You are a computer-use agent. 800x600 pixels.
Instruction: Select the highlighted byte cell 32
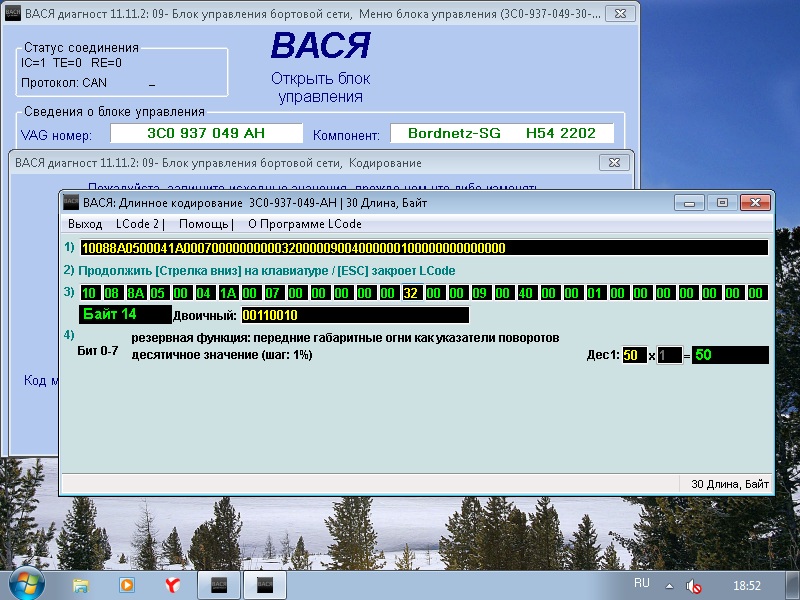point(410,293)
